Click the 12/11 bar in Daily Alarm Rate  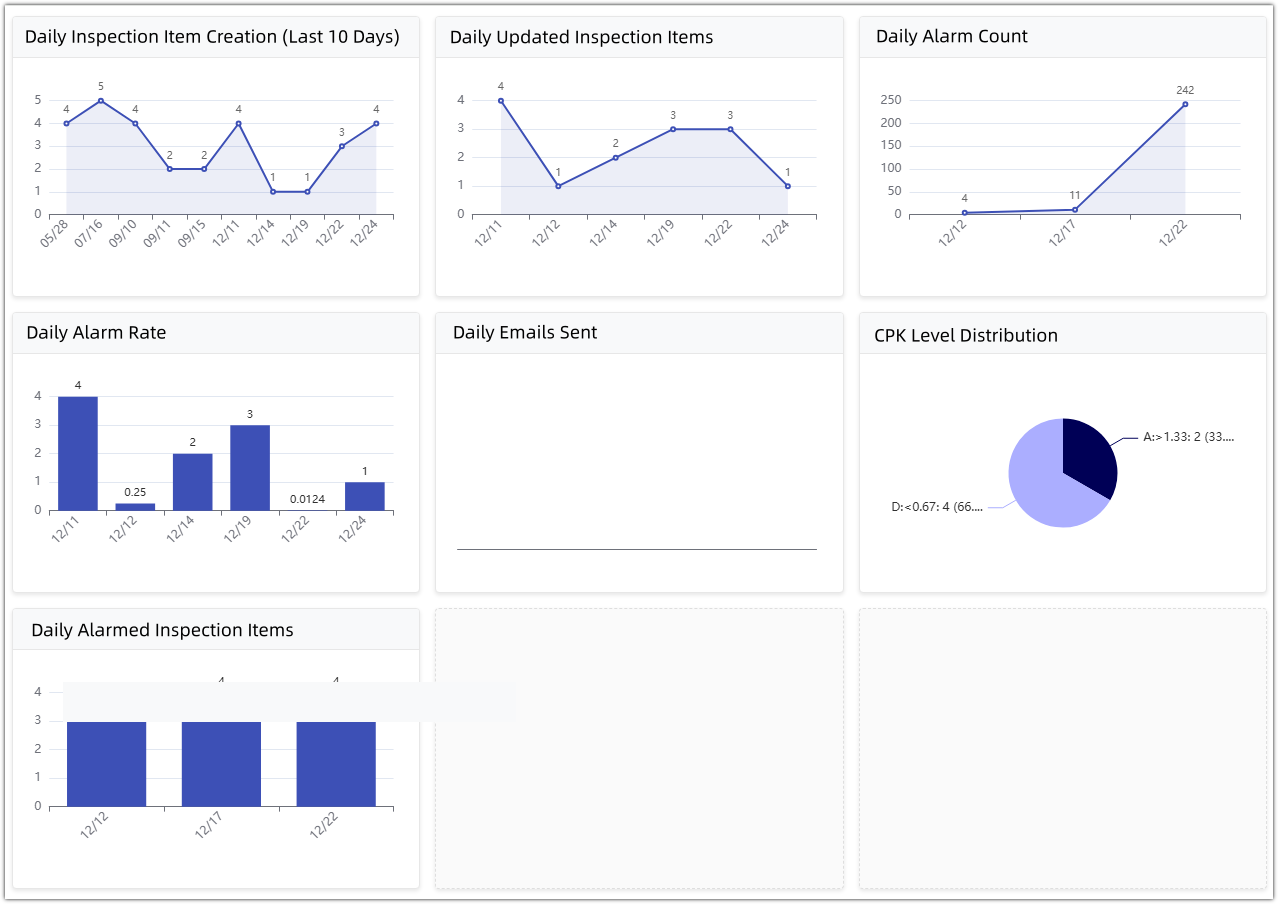coord(78,454)
